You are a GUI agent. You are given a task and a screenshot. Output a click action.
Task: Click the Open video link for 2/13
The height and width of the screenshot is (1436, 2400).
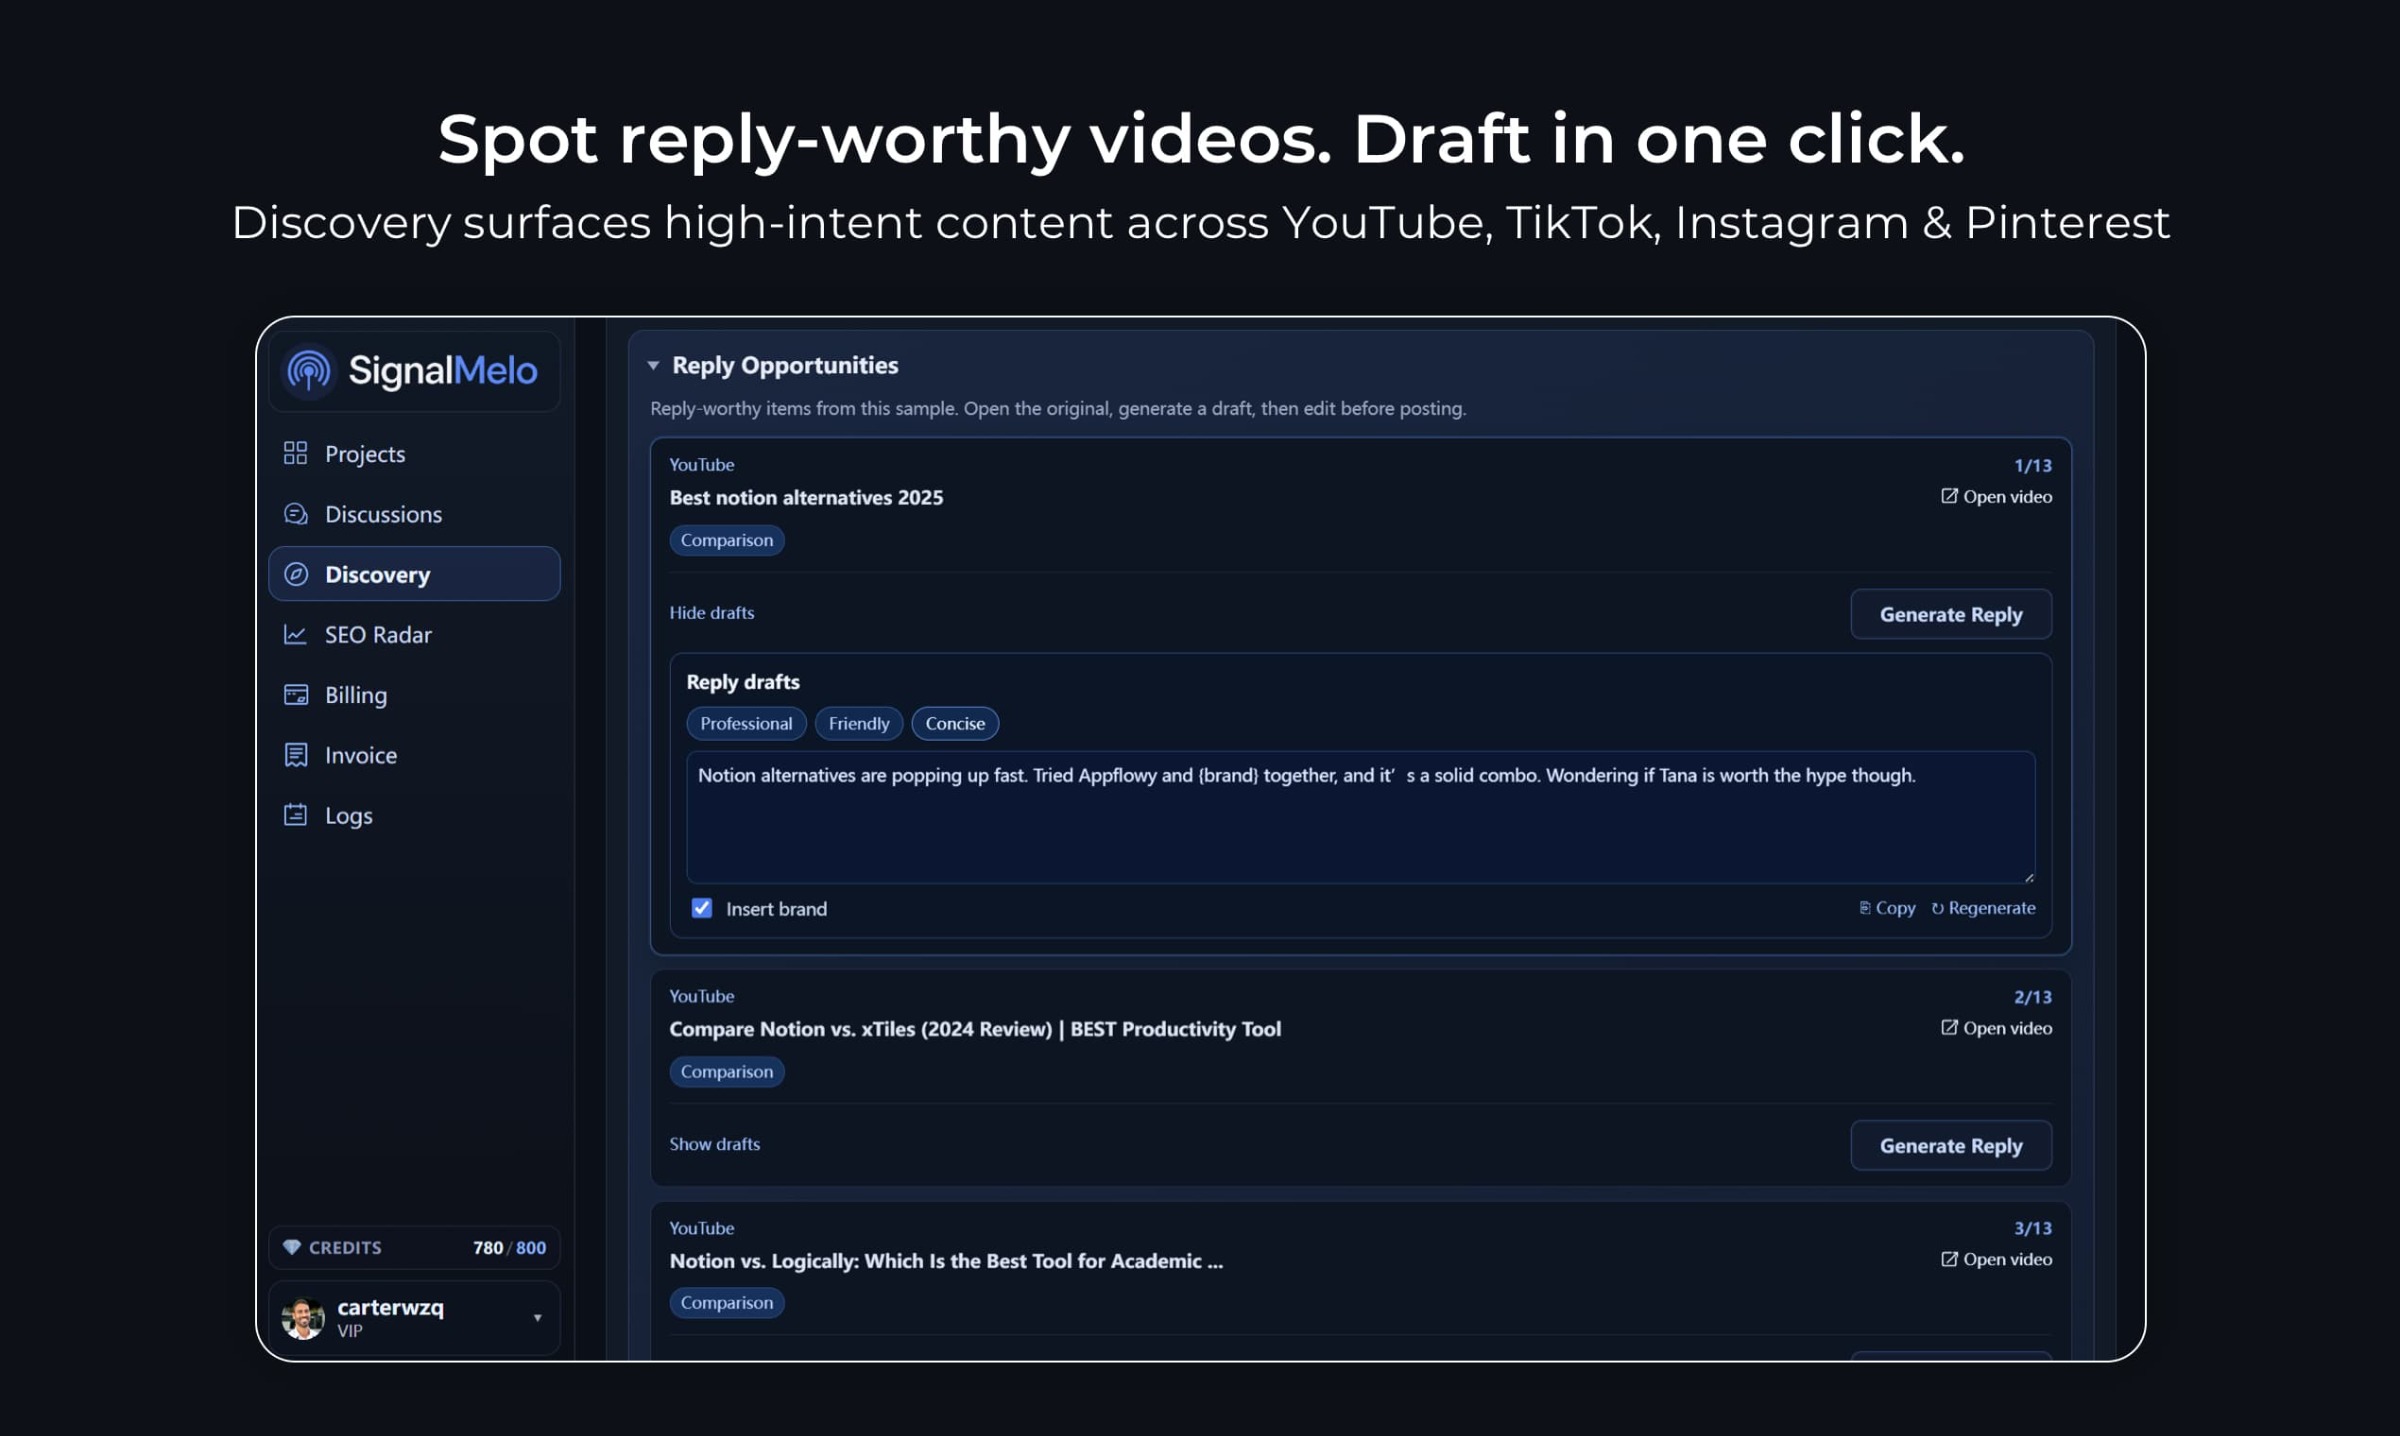coord(1997,1028)
